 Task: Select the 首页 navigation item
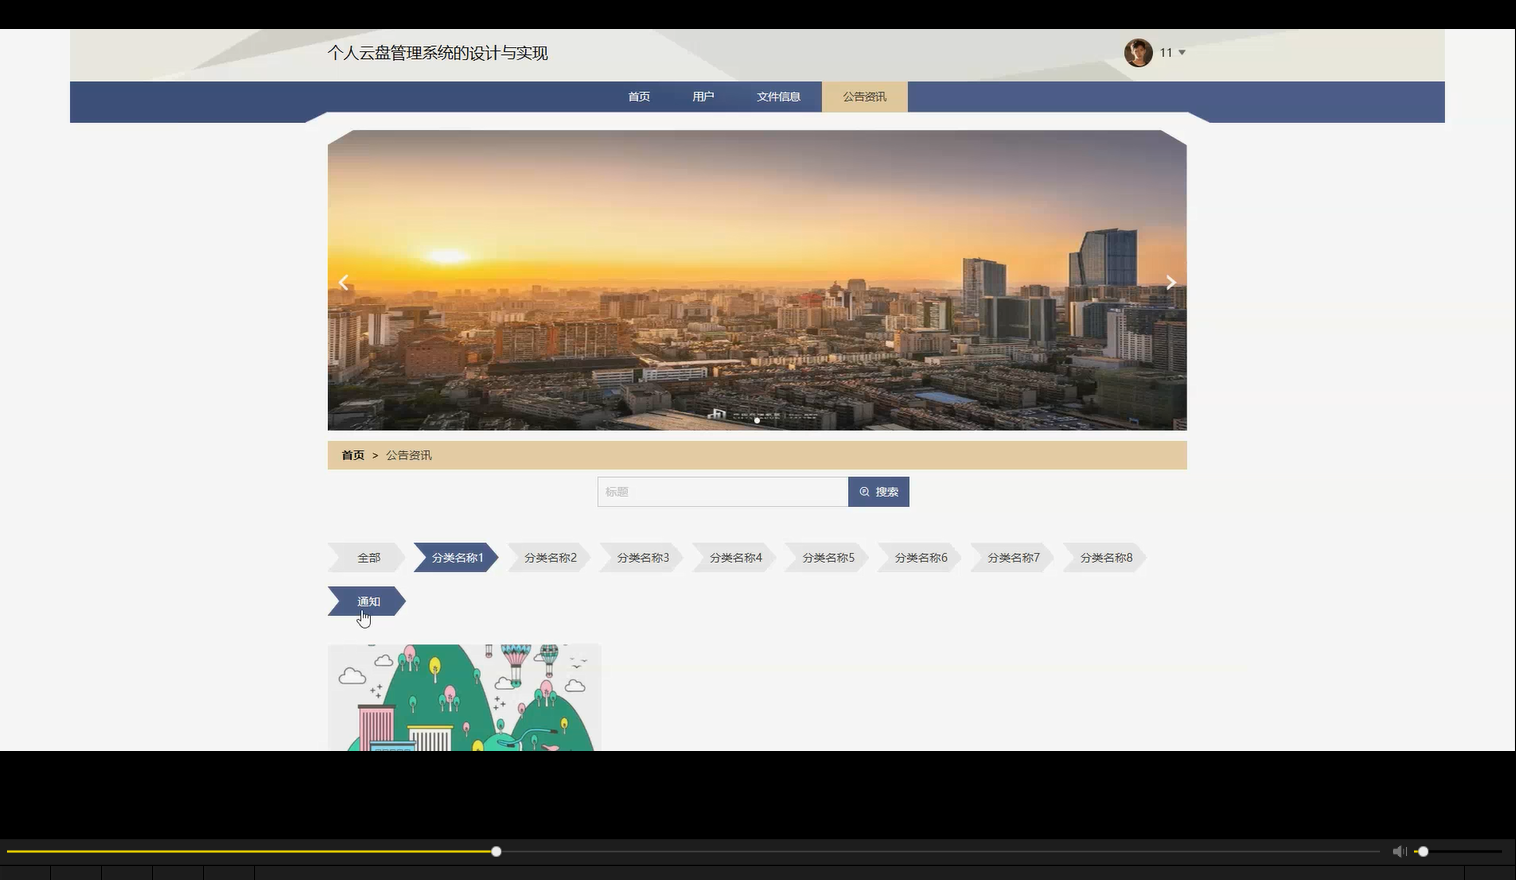click(639, 96)
